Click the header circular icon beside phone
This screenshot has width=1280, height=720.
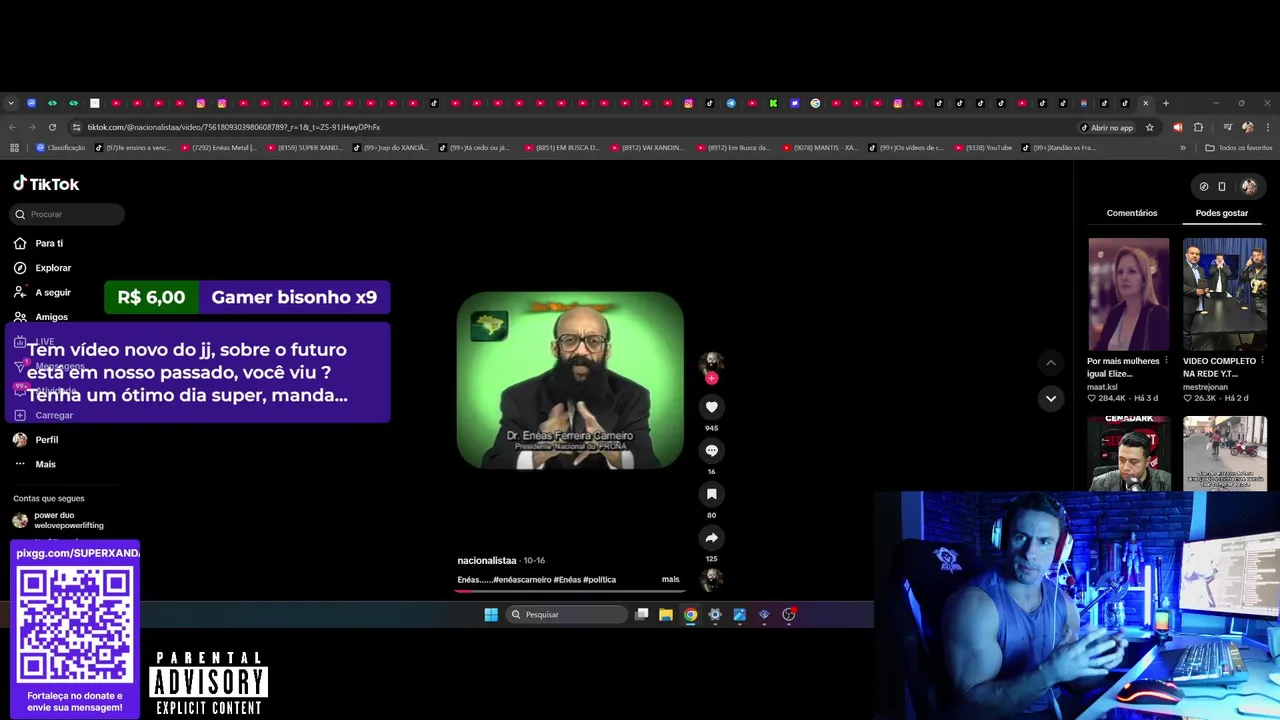(1204, 186)
